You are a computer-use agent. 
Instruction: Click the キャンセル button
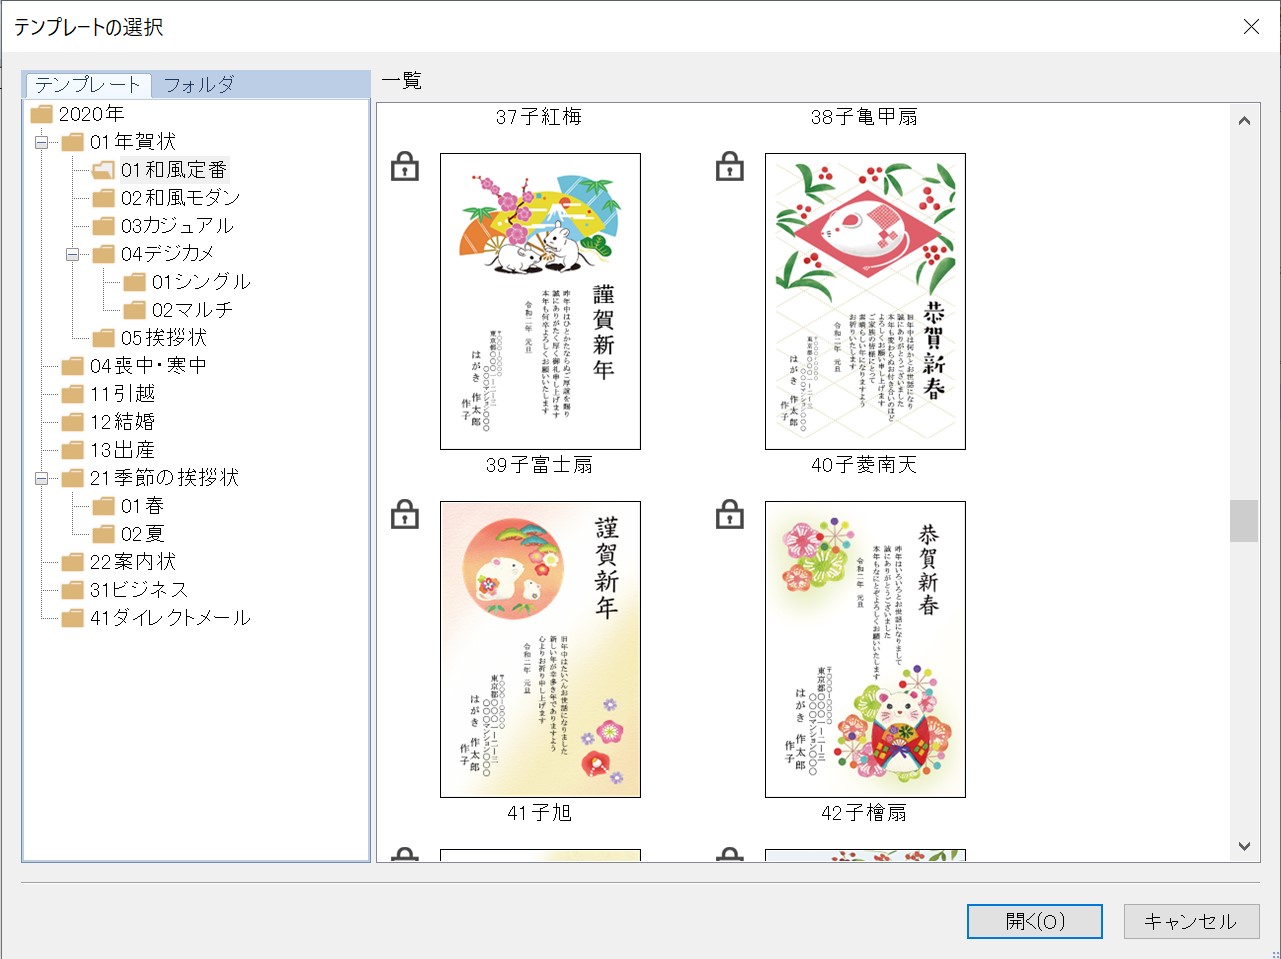click(x=1190, y=921)
